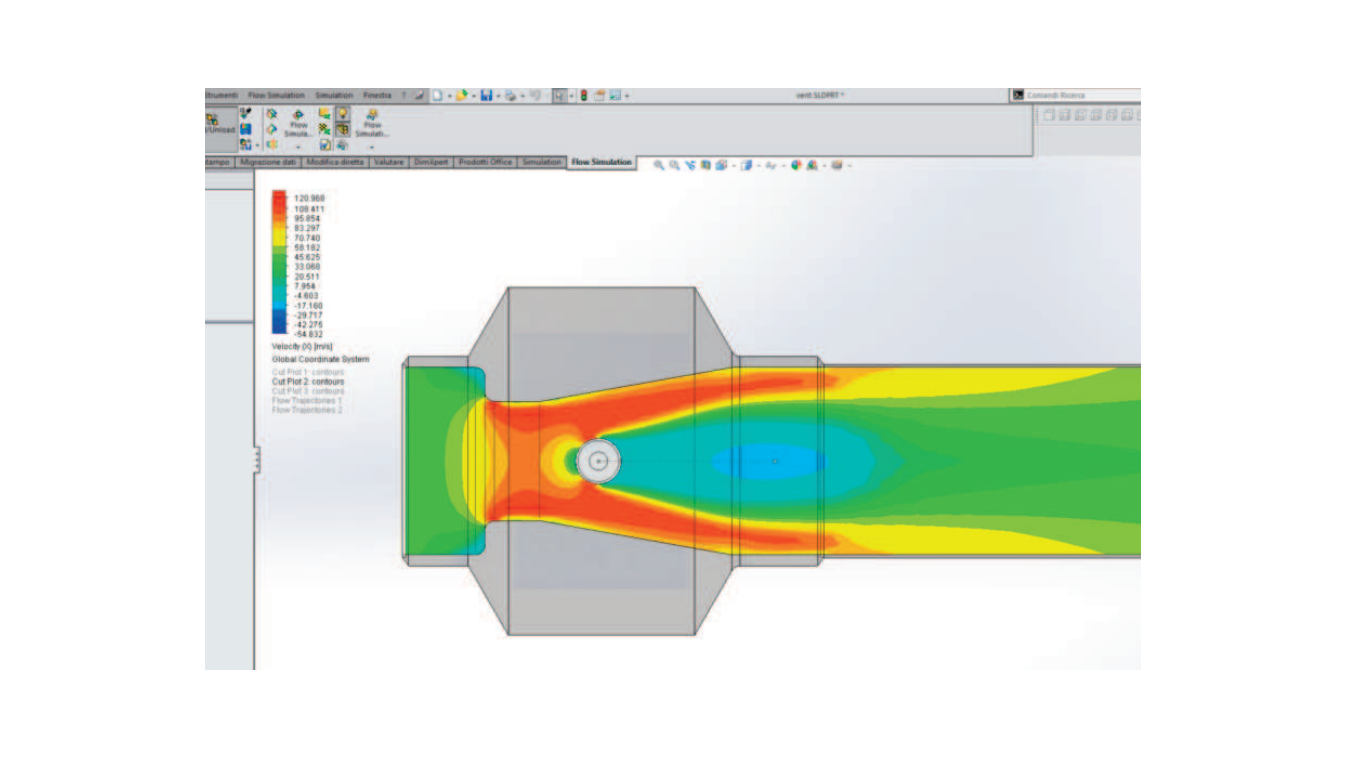This screenshot has height=757, width=1345.
Task: Click the Zoom to Fit magnifier icon
Action: coord(659,165)
